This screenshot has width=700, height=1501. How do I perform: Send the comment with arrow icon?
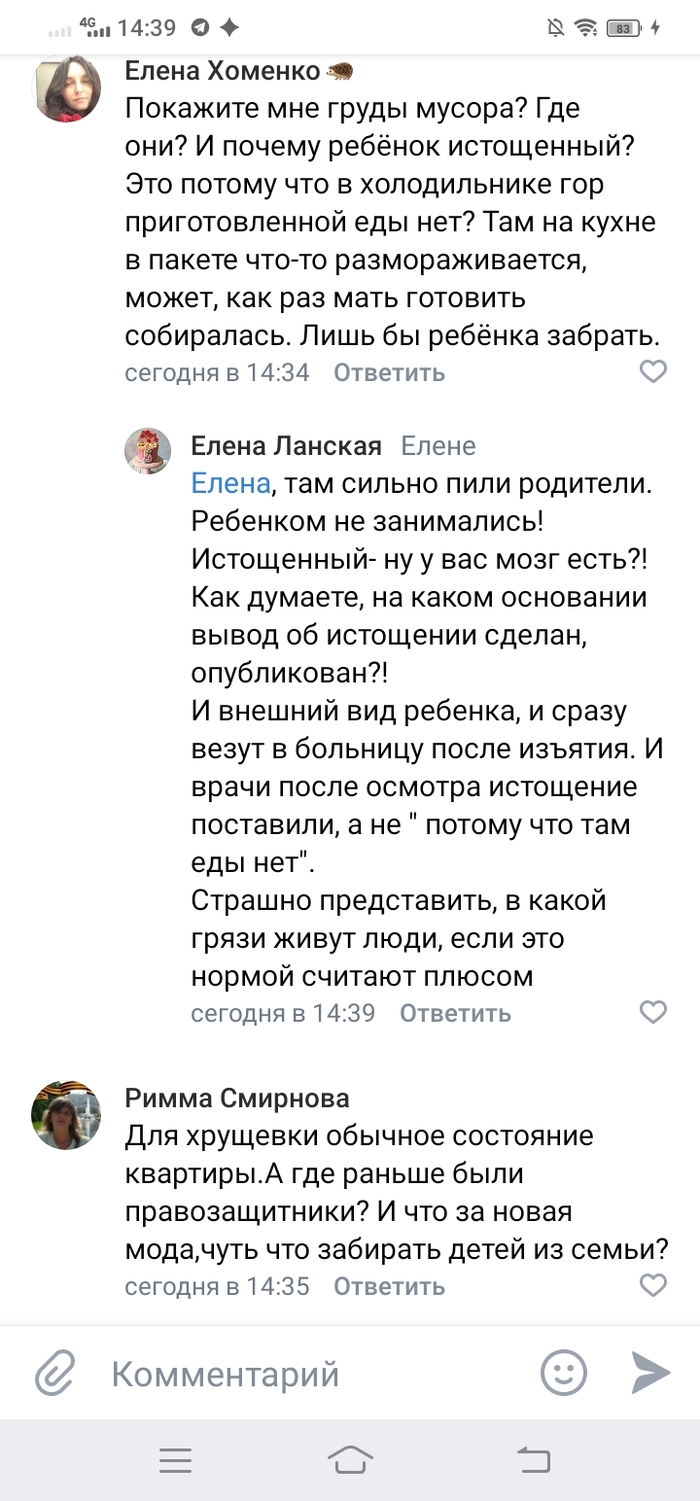(x=651, y=1373)
